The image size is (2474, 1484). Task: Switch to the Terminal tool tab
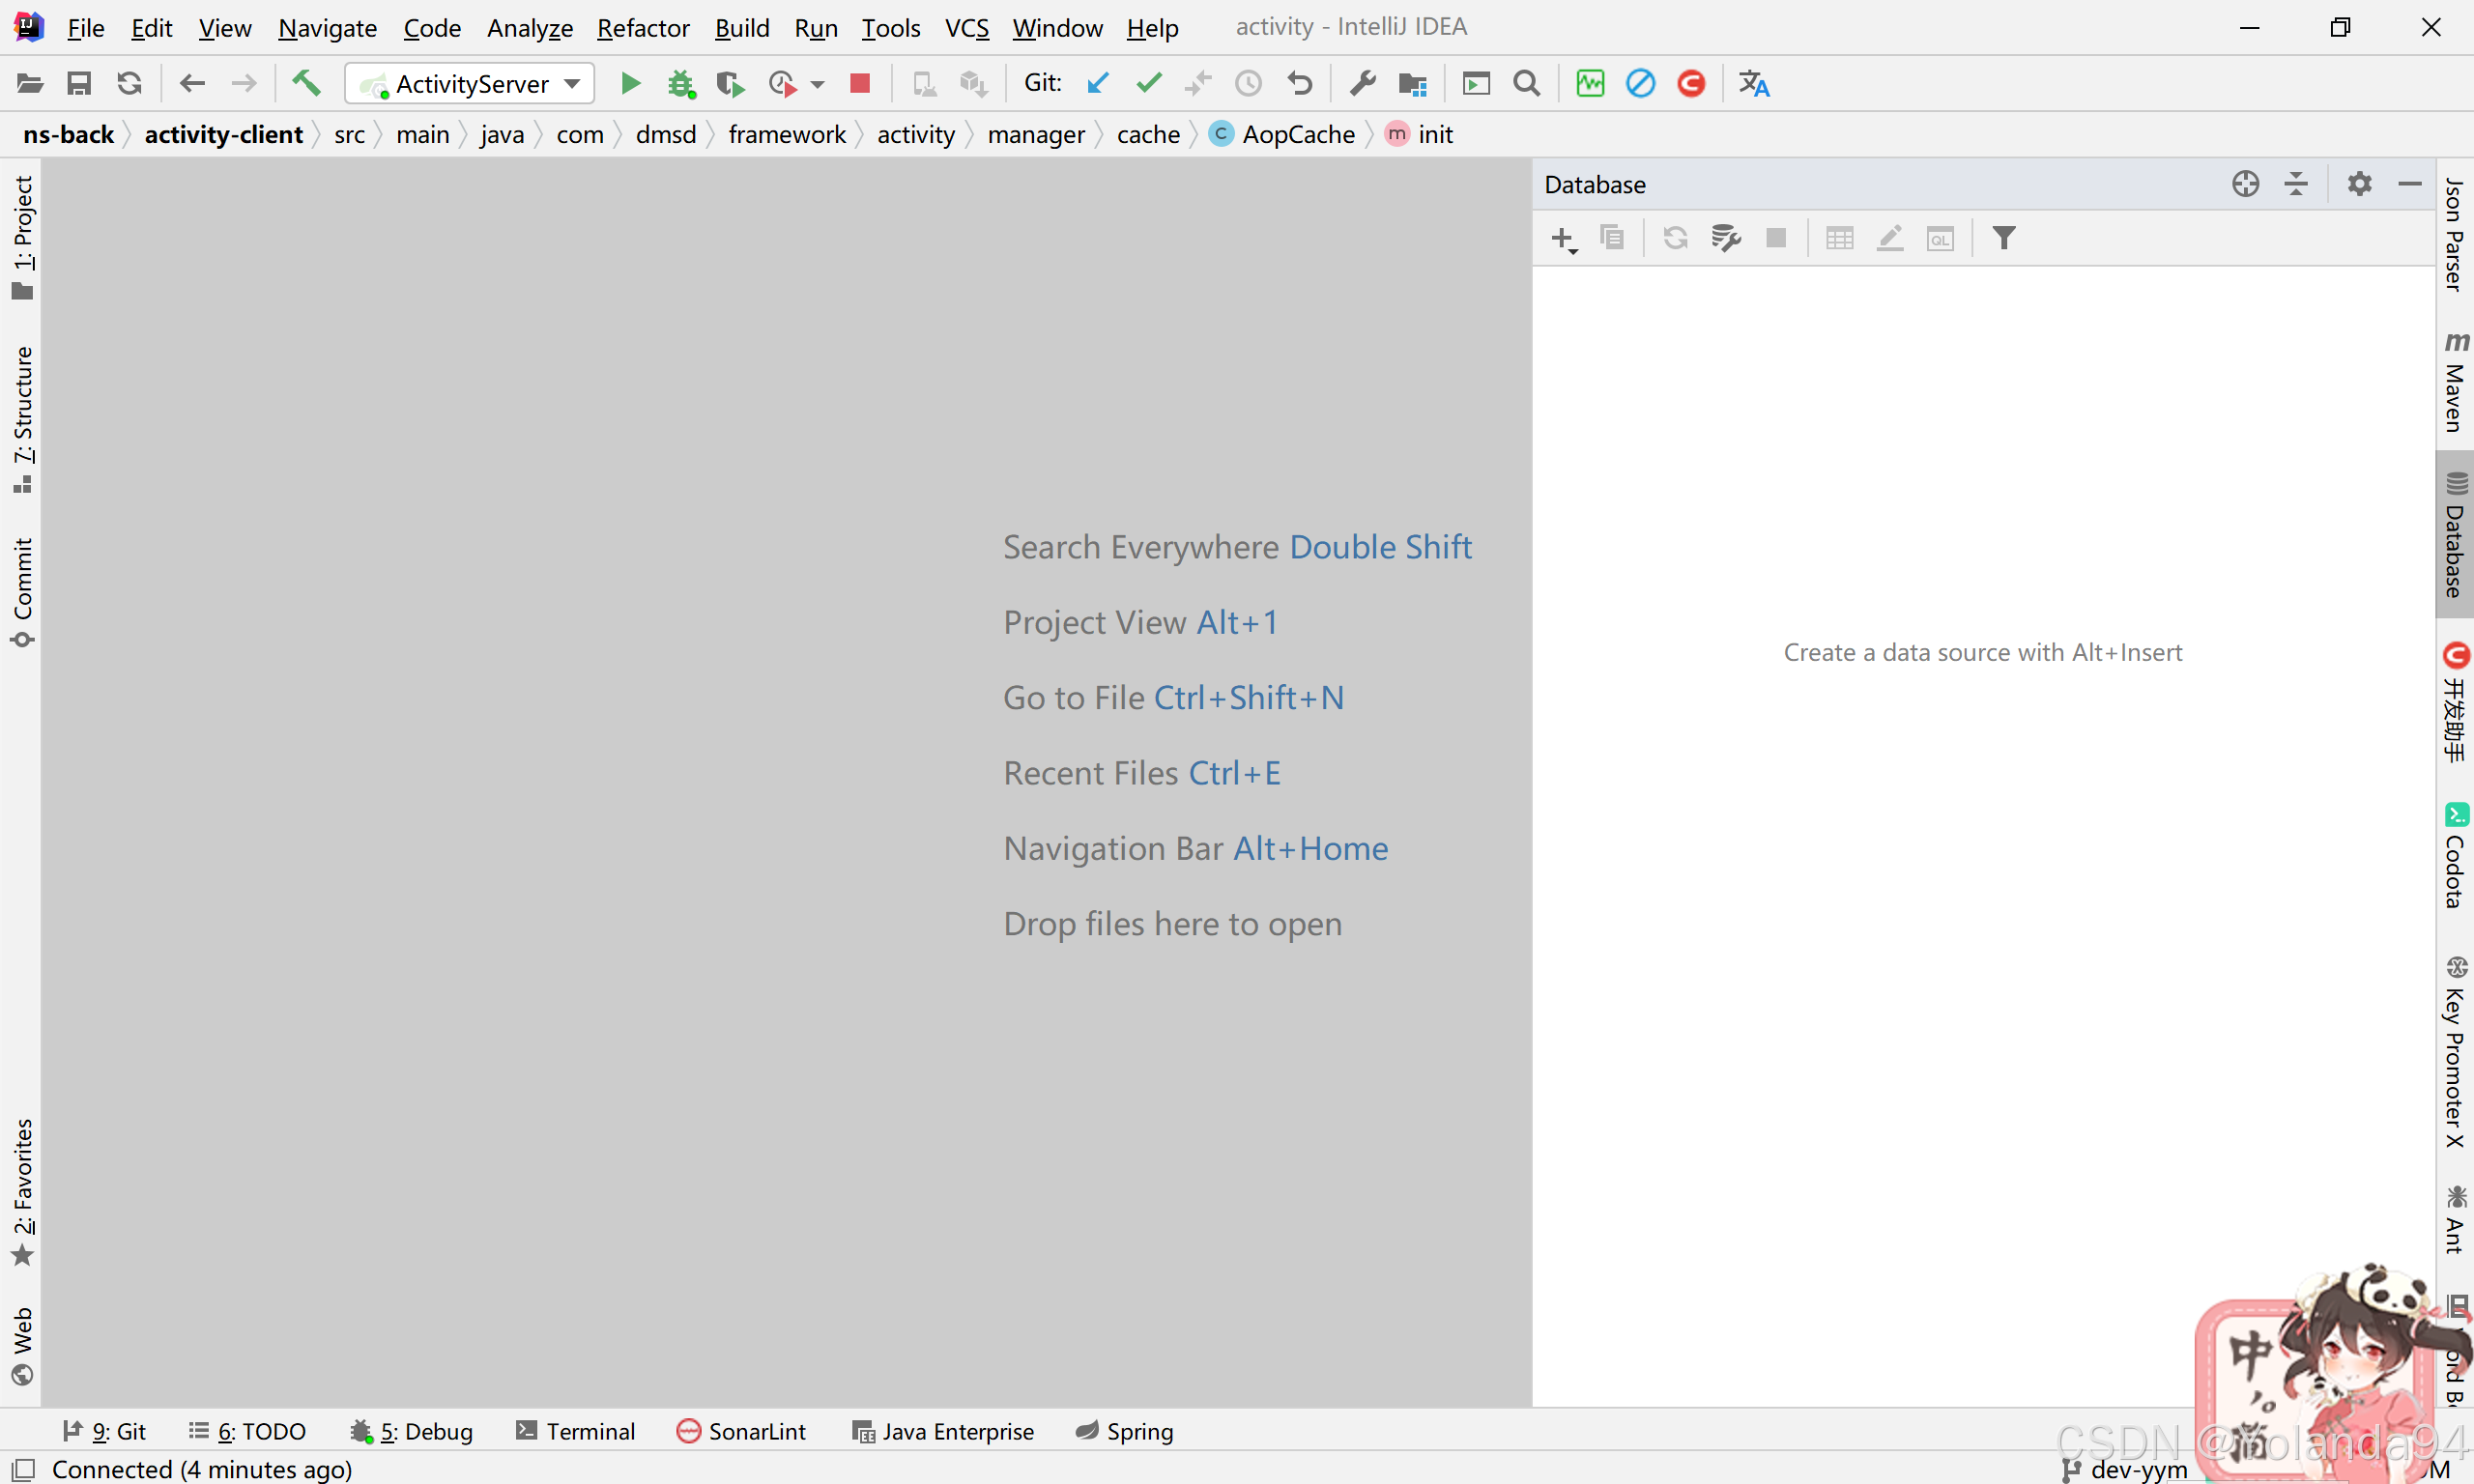coord(576,1431)
